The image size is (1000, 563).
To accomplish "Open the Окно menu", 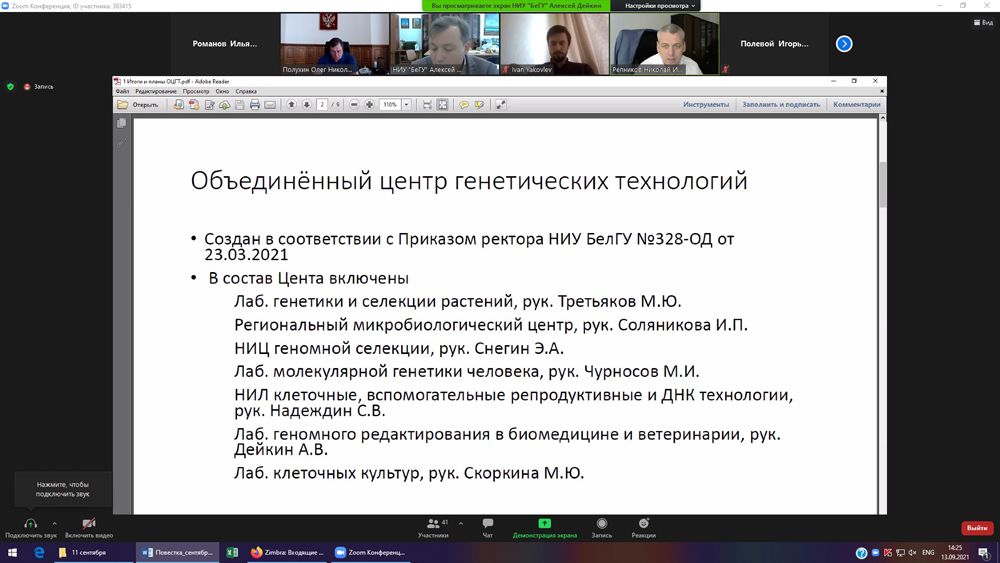I will coord(222,91).
